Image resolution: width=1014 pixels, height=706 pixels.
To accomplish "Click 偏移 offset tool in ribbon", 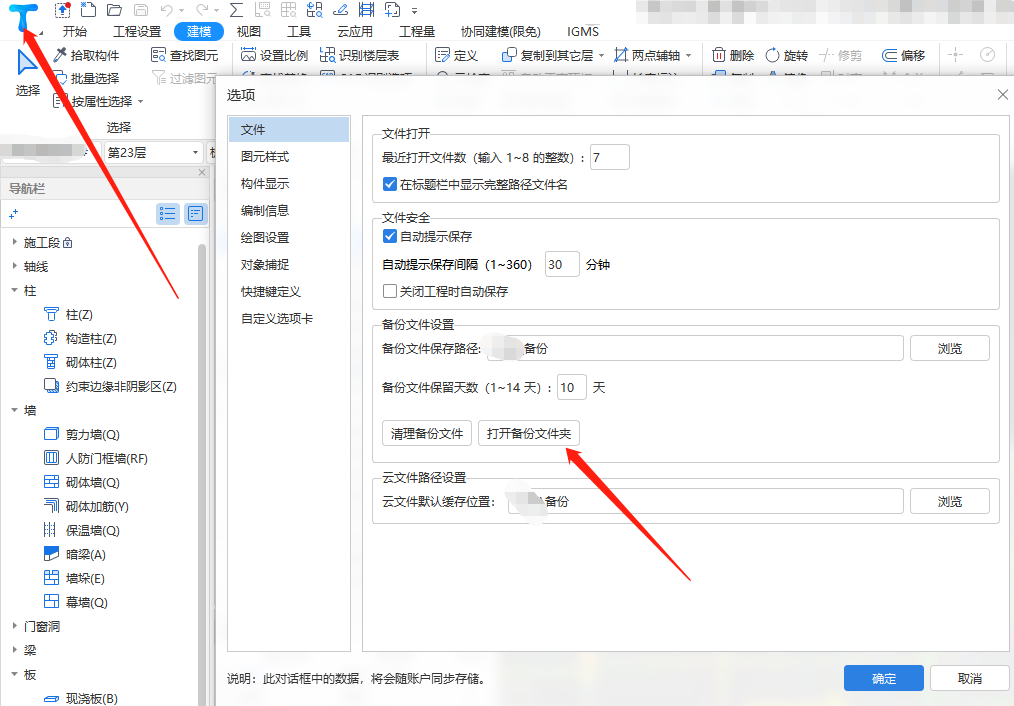I will point(903,56).
